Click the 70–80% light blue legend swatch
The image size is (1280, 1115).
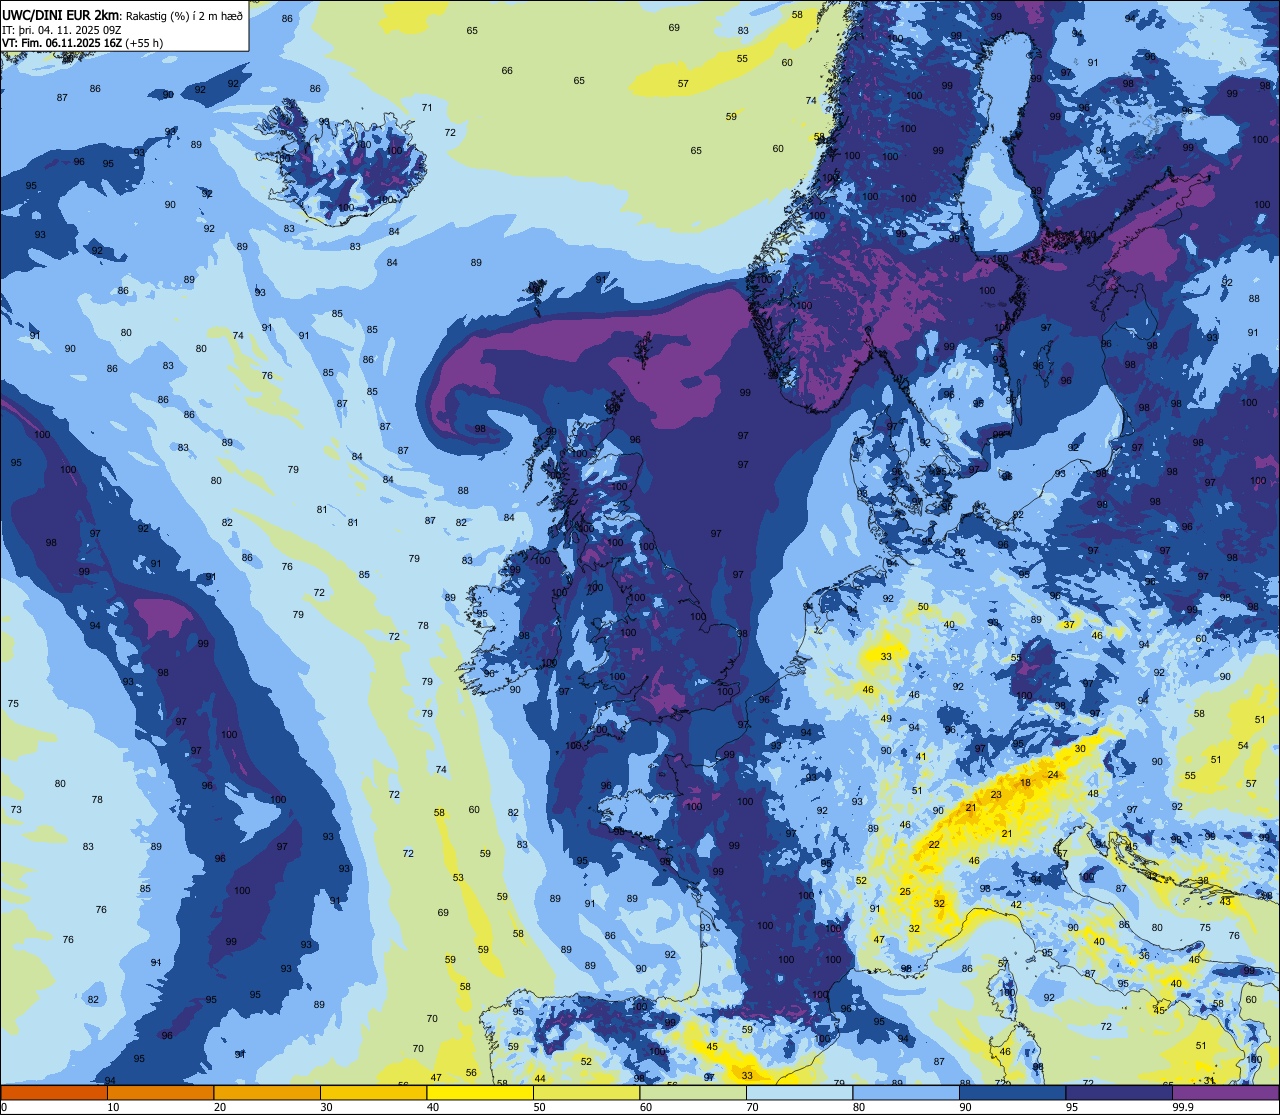799,1092
